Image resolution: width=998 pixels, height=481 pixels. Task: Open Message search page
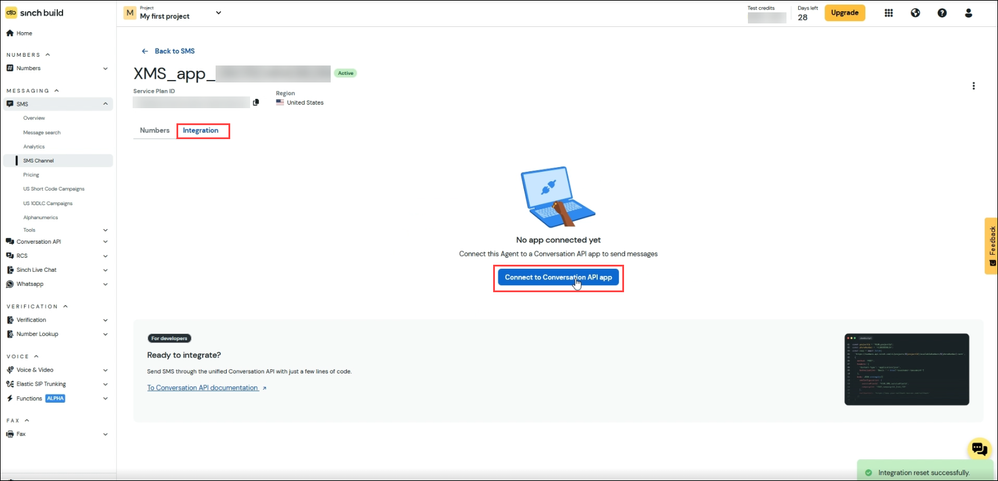coord(42,132)
